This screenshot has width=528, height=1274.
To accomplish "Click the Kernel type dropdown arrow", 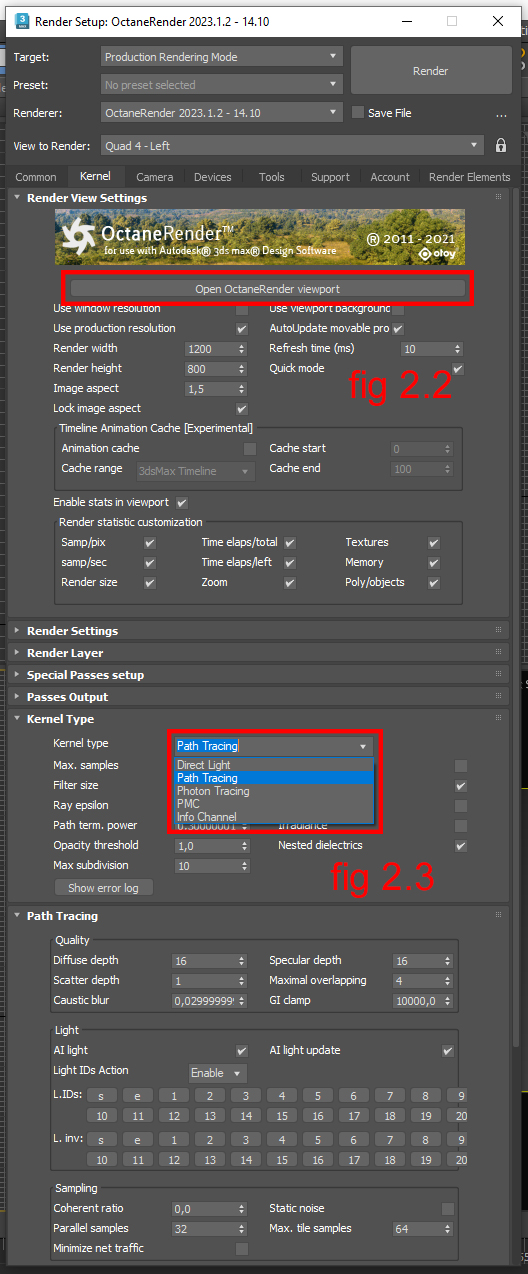I will coord(362,746).
